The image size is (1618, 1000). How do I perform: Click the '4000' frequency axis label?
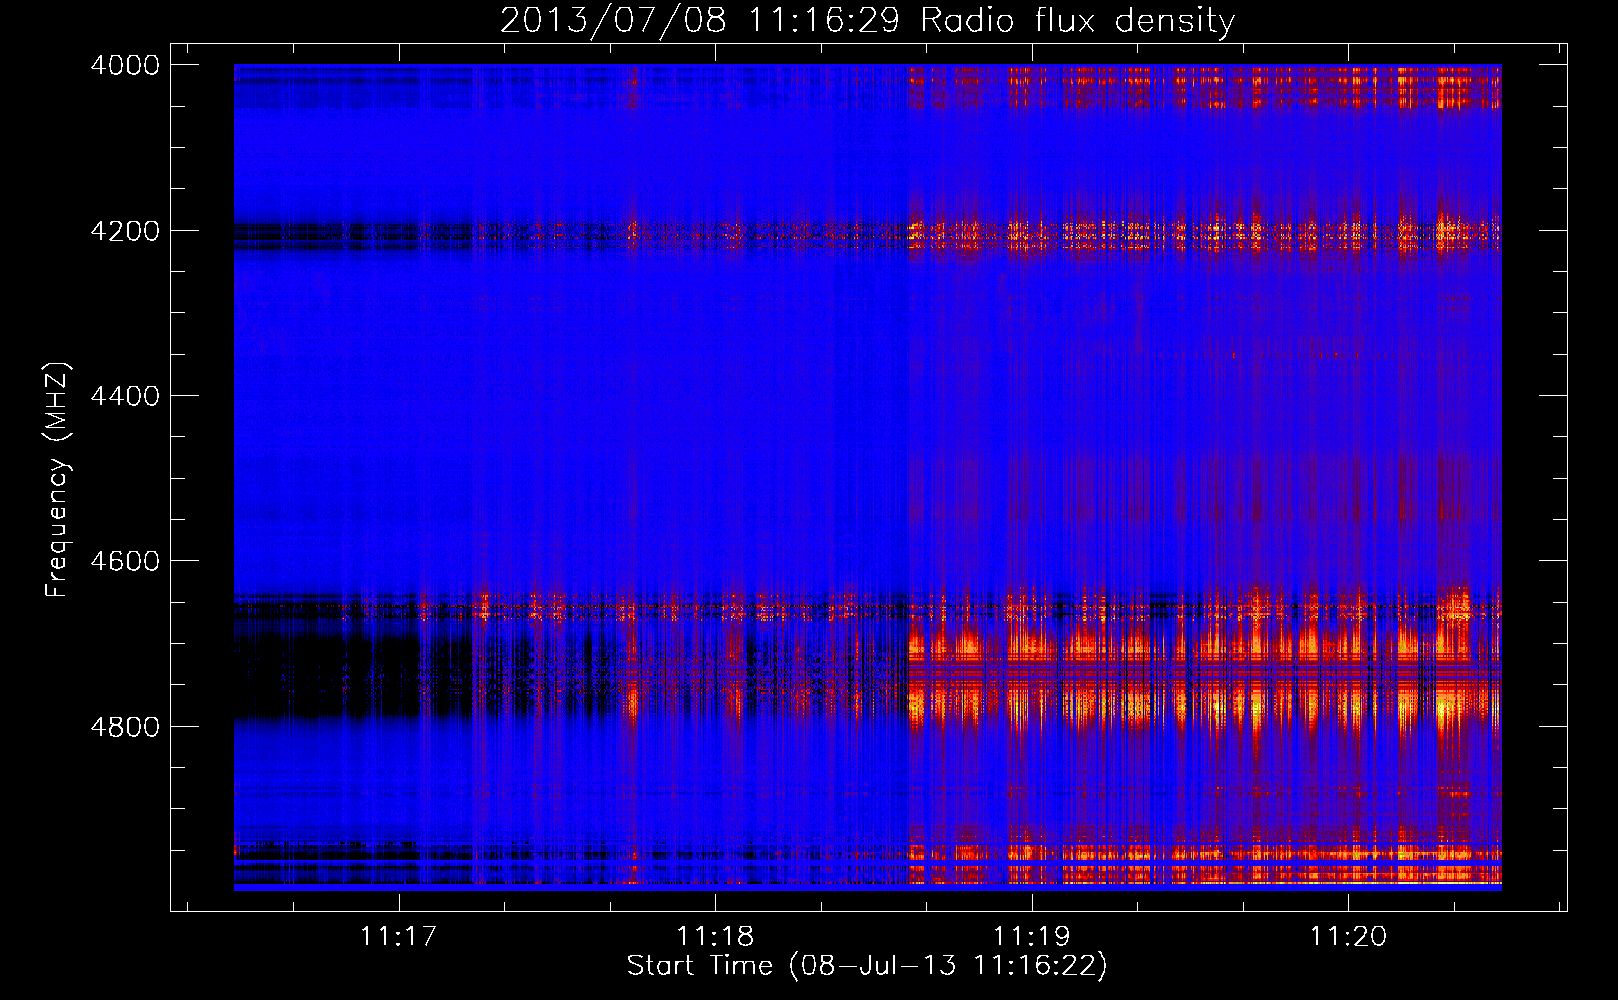(125, 65)
